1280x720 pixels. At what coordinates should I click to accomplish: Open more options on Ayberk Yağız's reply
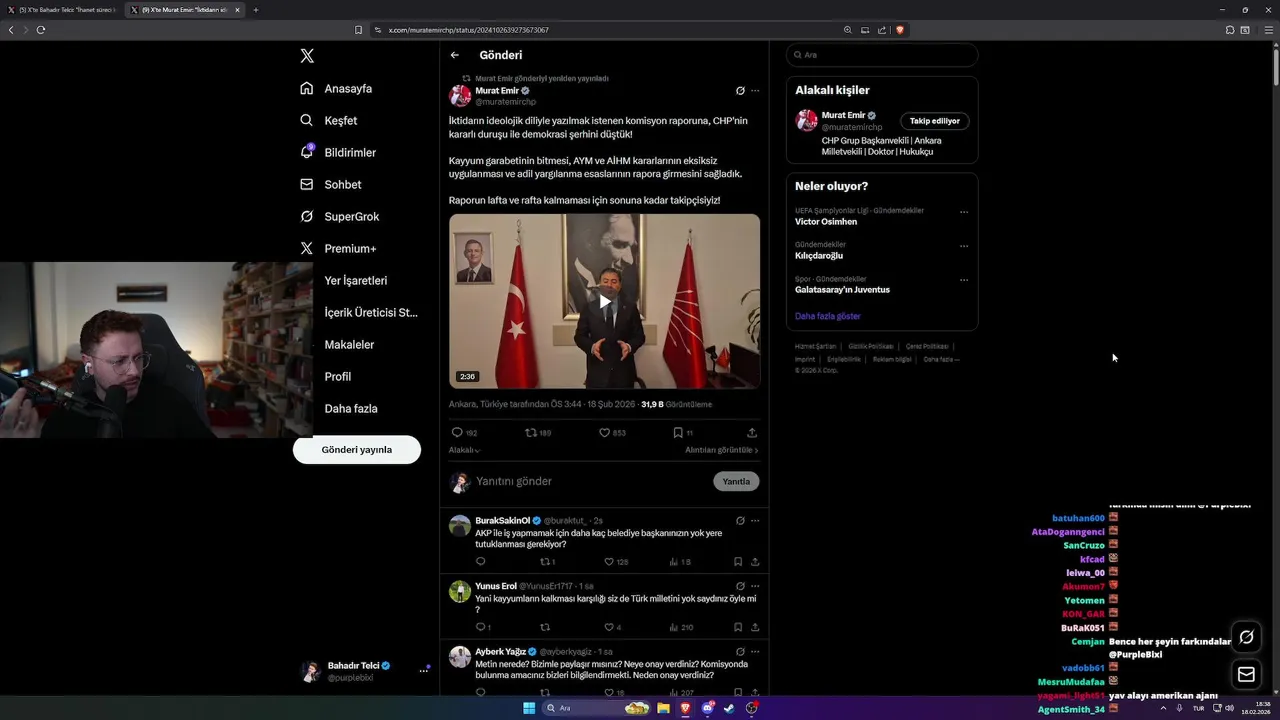click(755, 651)
